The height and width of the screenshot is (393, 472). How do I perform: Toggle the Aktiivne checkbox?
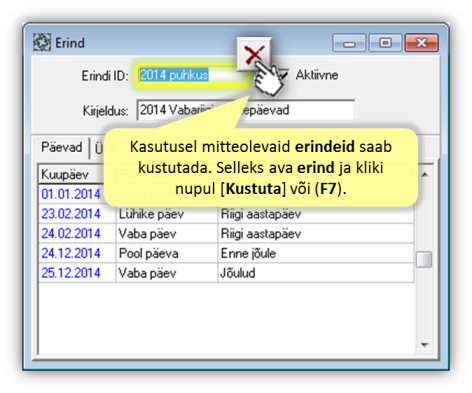point(283,75)
